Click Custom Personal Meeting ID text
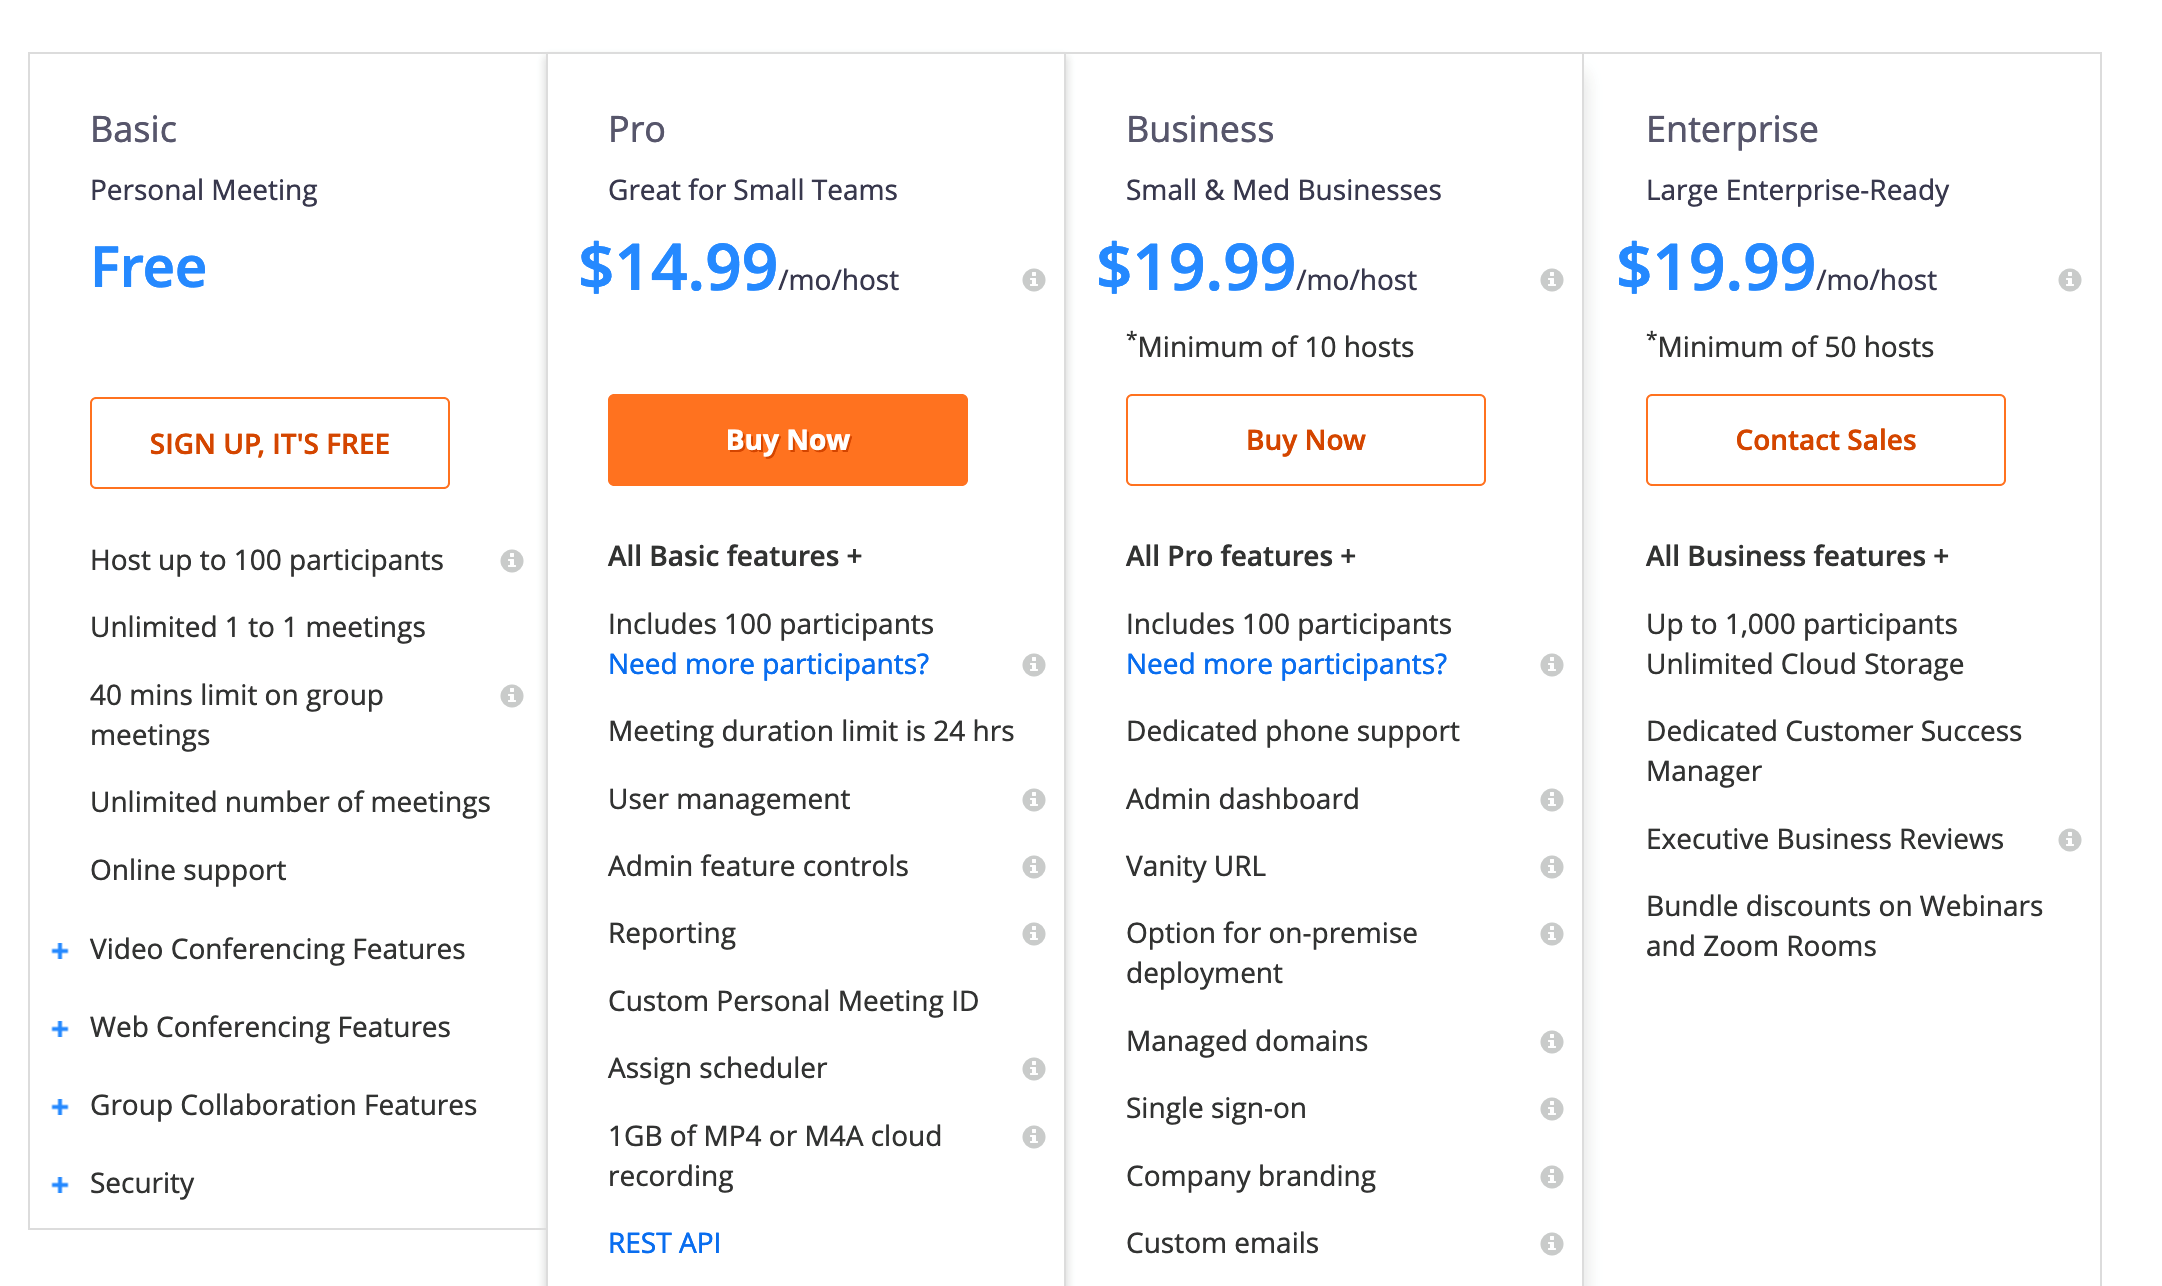The height and width of the screenshot is (1286, 2162). (x=793, y=1001)
